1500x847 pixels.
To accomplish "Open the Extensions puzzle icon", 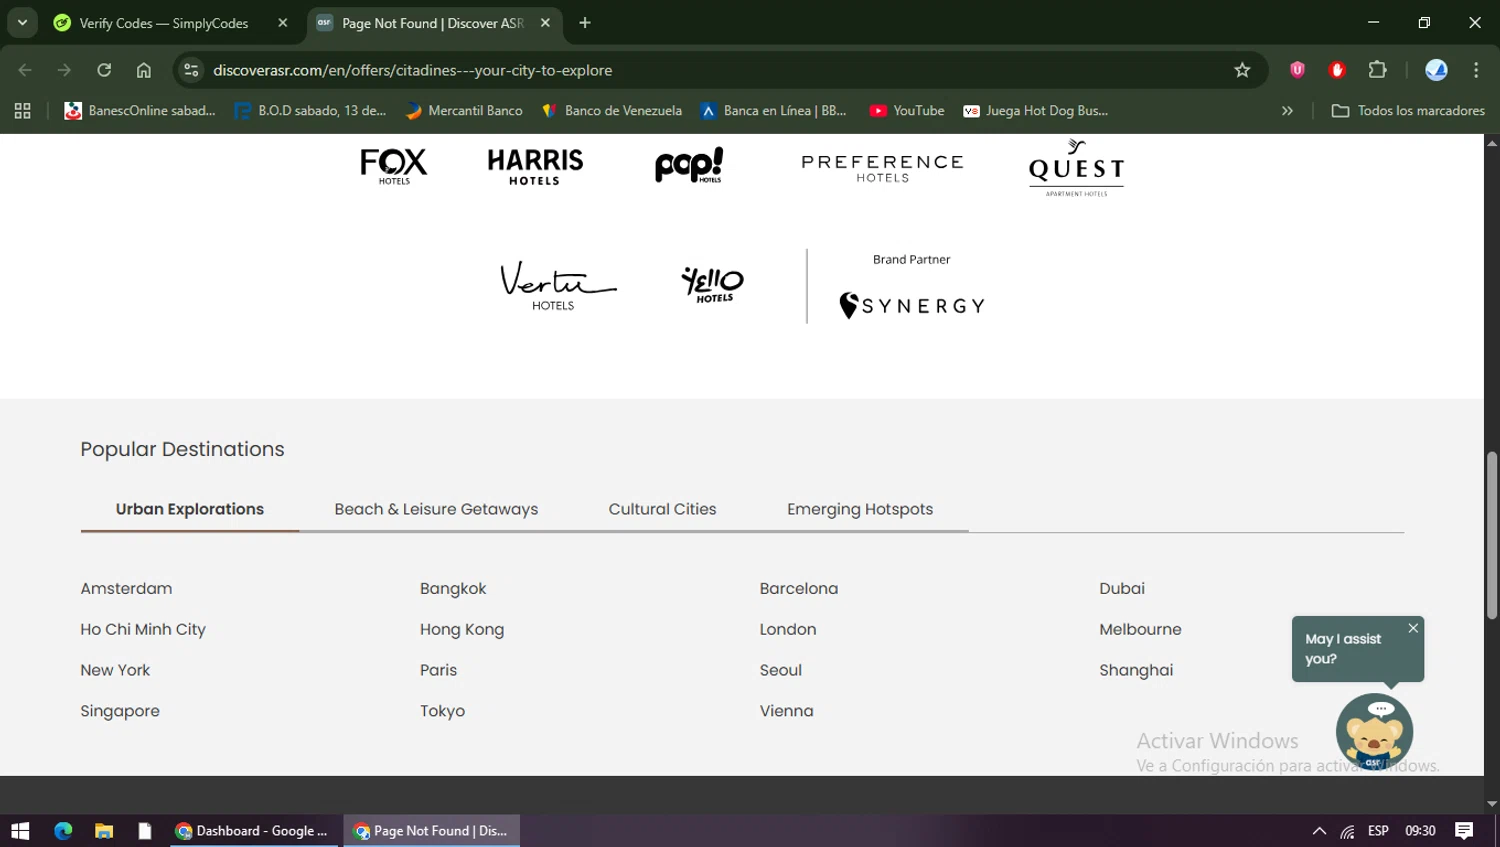I will [1377, 70].
